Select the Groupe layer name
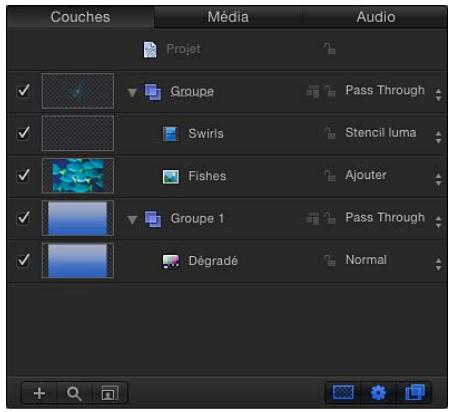451x412 pixels. (x=192, y=91)
